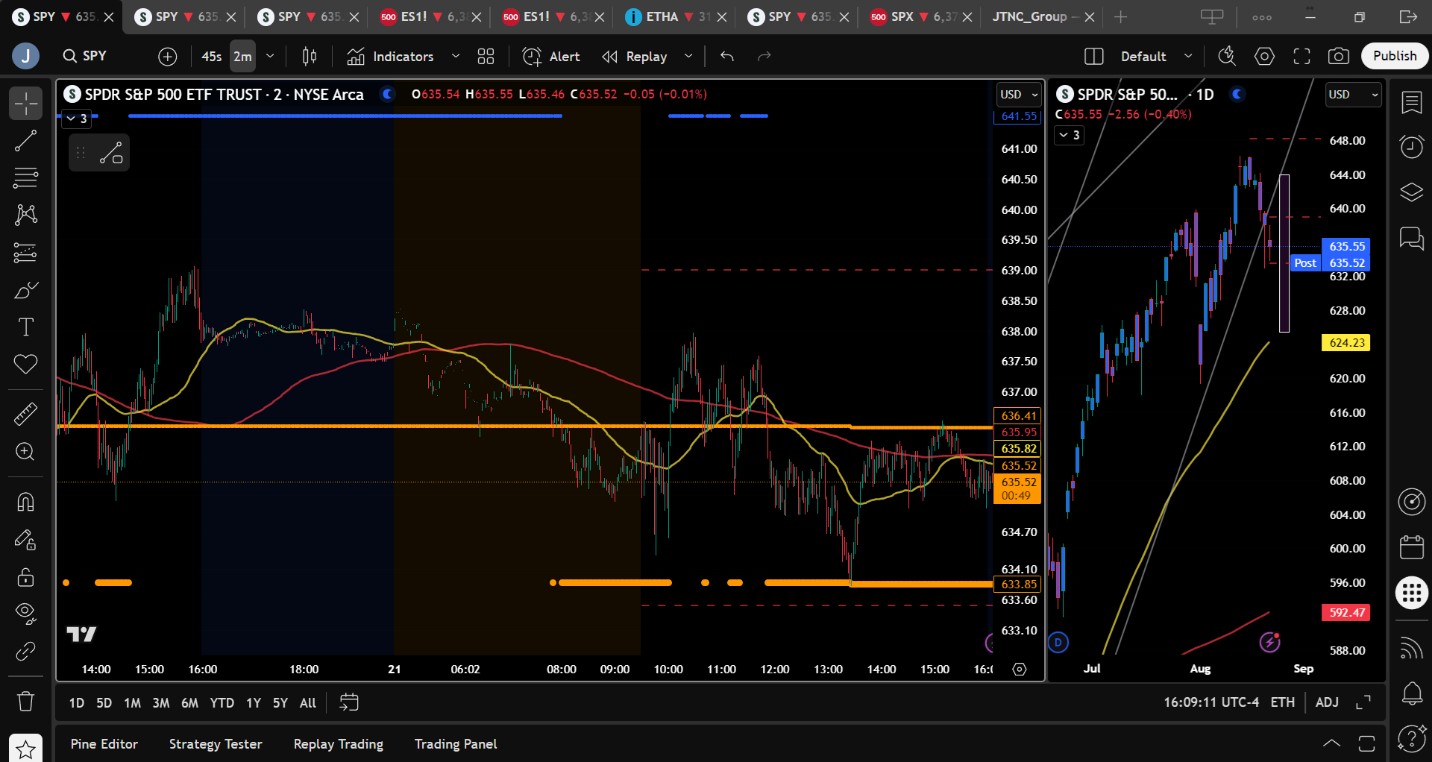Viewport: 1432px width, 762px height.
Task: Open the Fibonacci retracement tools
Action: [x=26, y=178]
